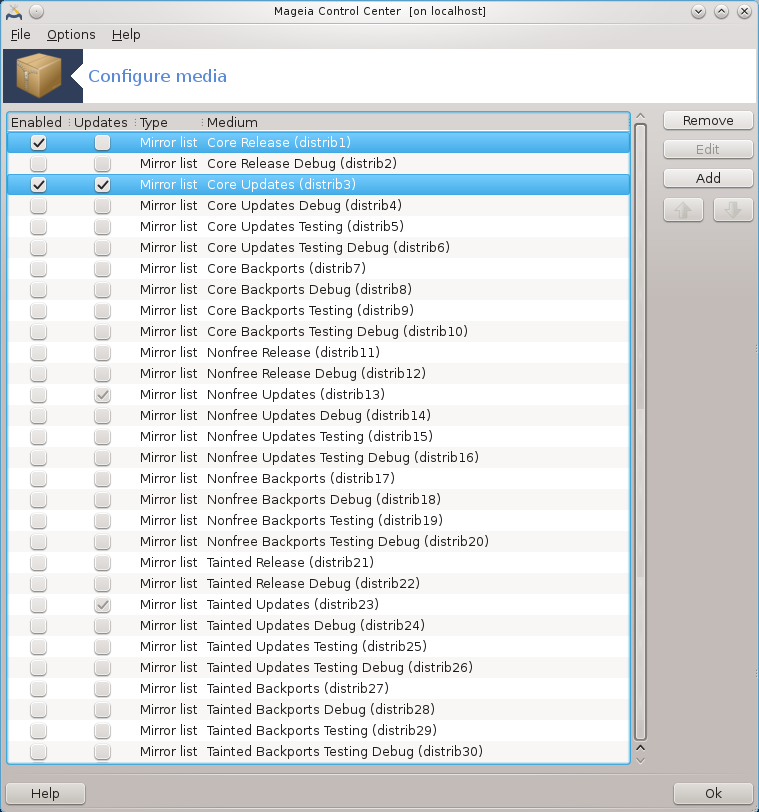The height and width of the screenshot is (812, 759).
Task: Click the Help button at bottom left
Action: pyautogui.click(x=45, y=793)
